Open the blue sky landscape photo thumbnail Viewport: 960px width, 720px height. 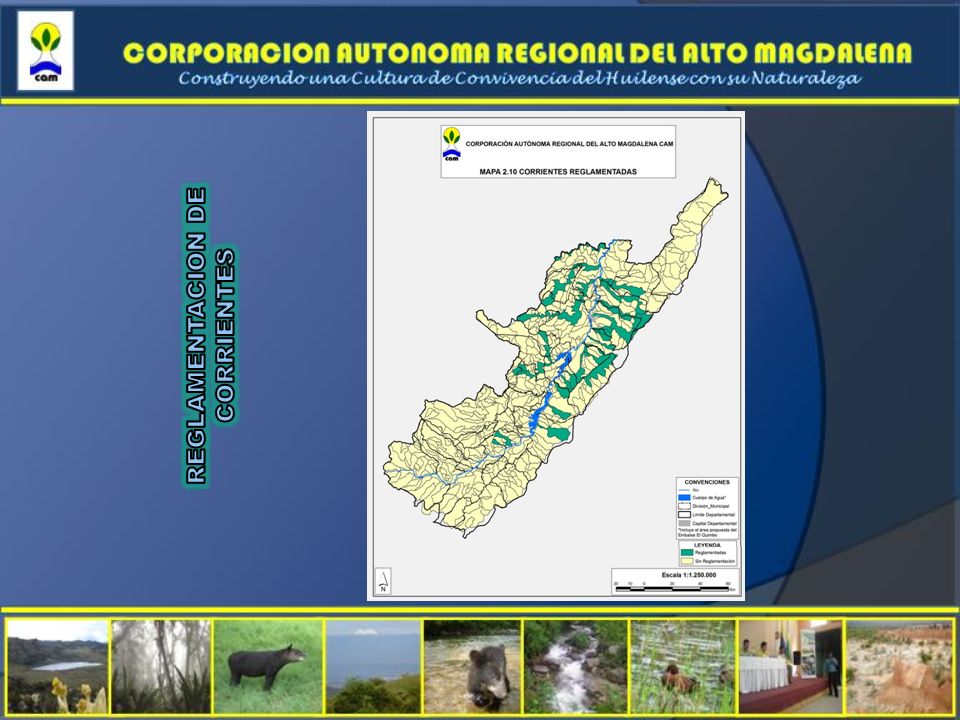point(373,667)
